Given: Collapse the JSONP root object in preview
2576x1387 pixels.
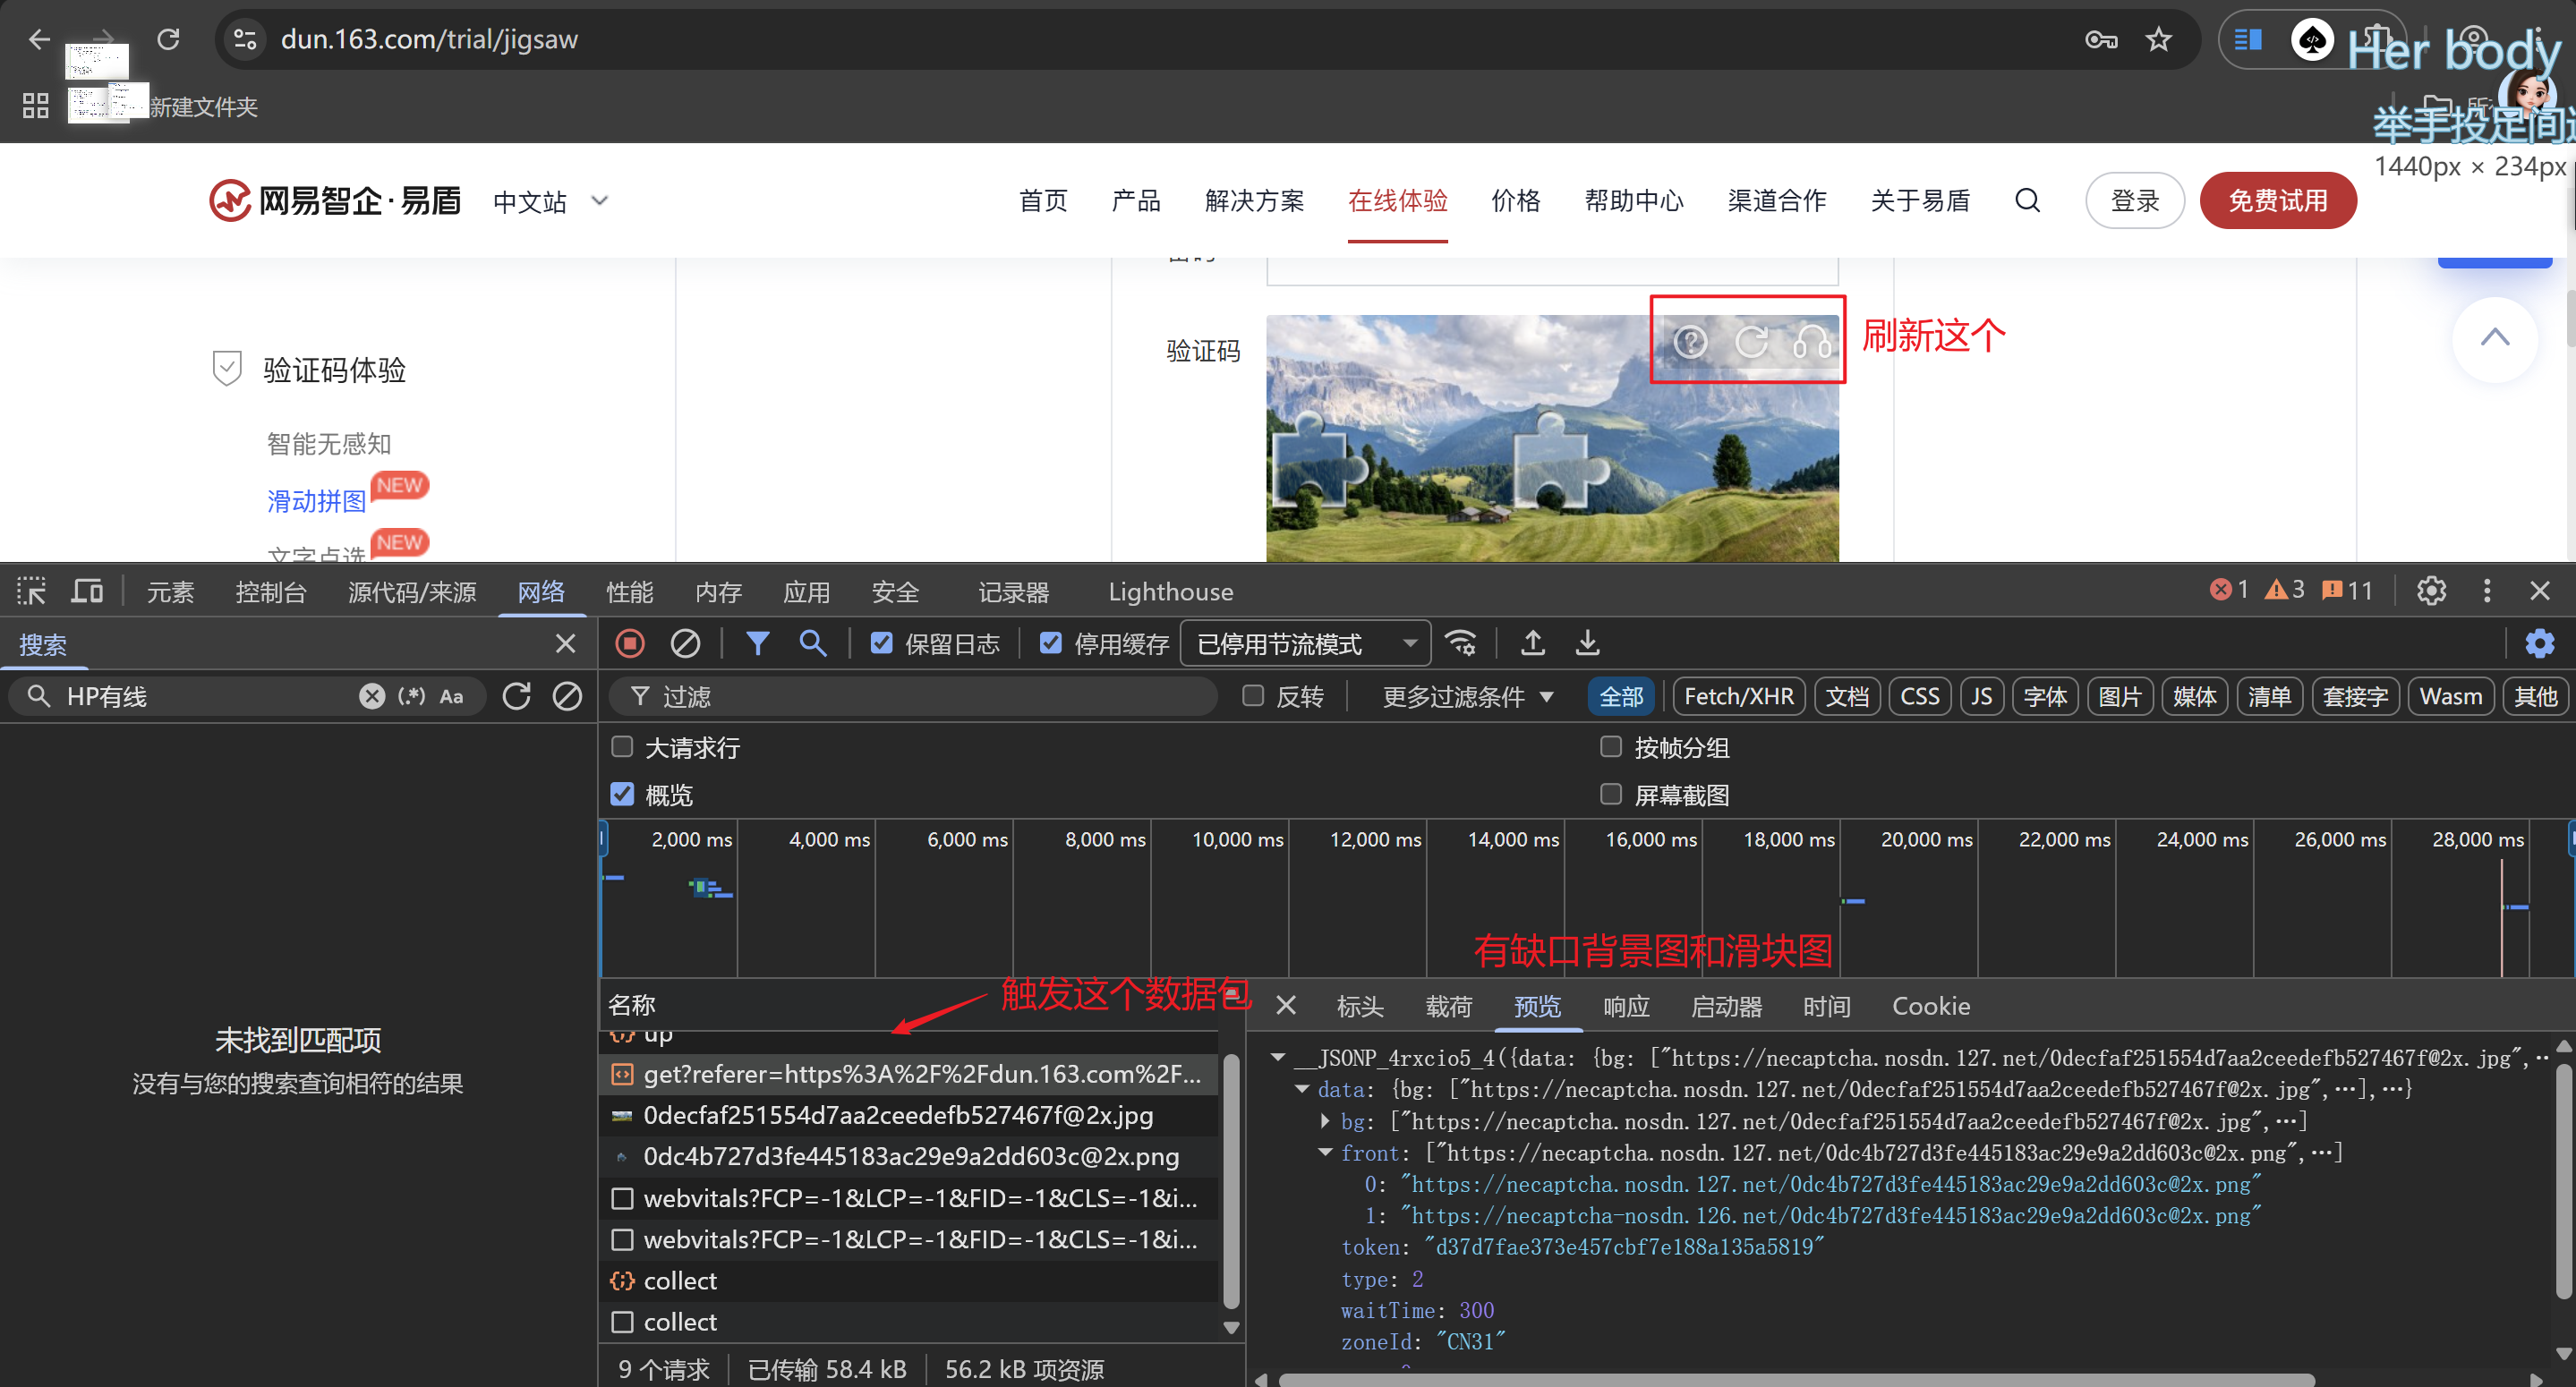Looking at the screenshot, I should point(1278,1057).
